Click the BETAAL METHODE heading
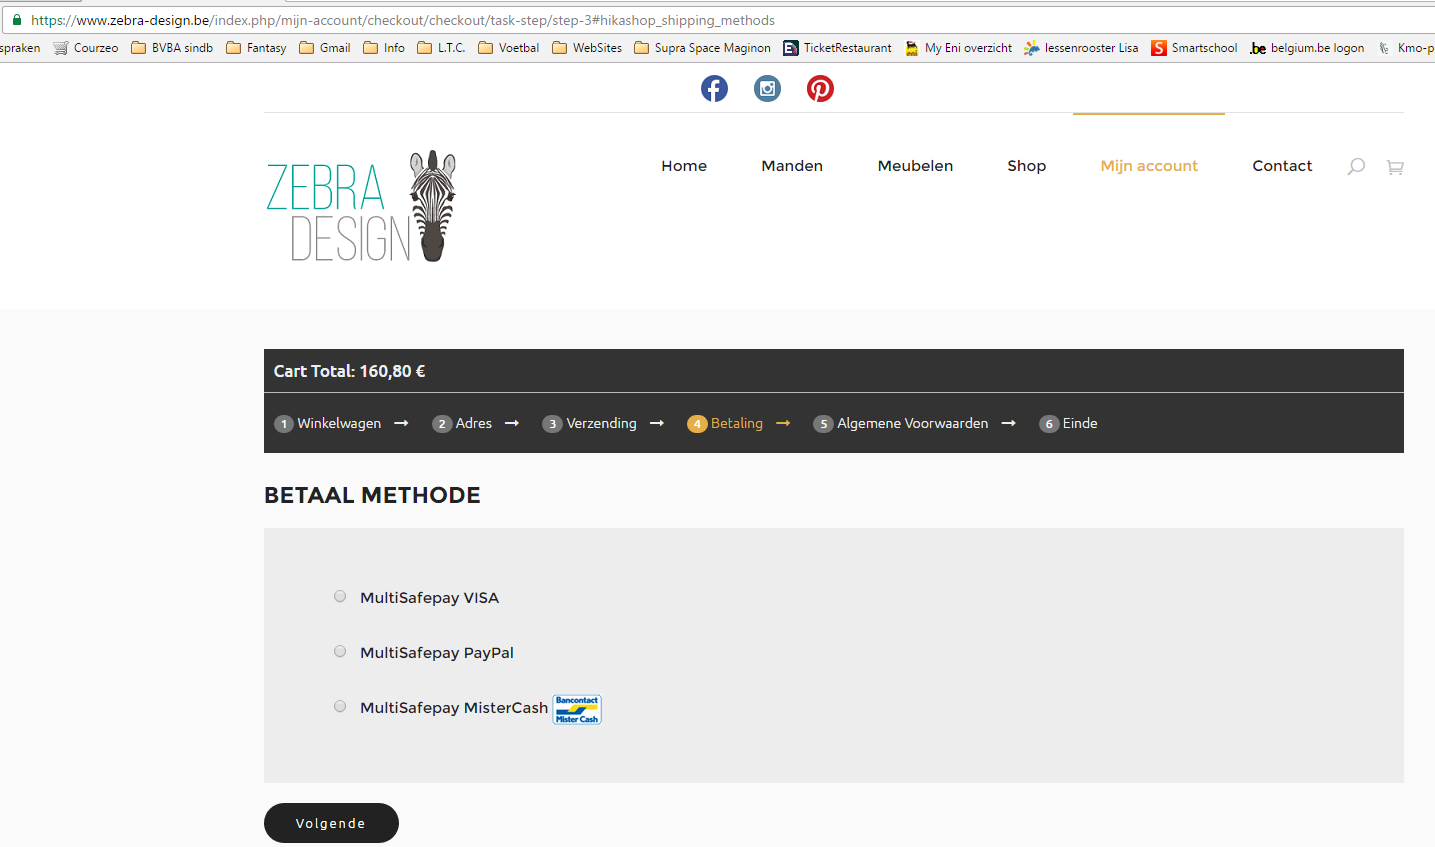1435x847 pixels. 372,495
